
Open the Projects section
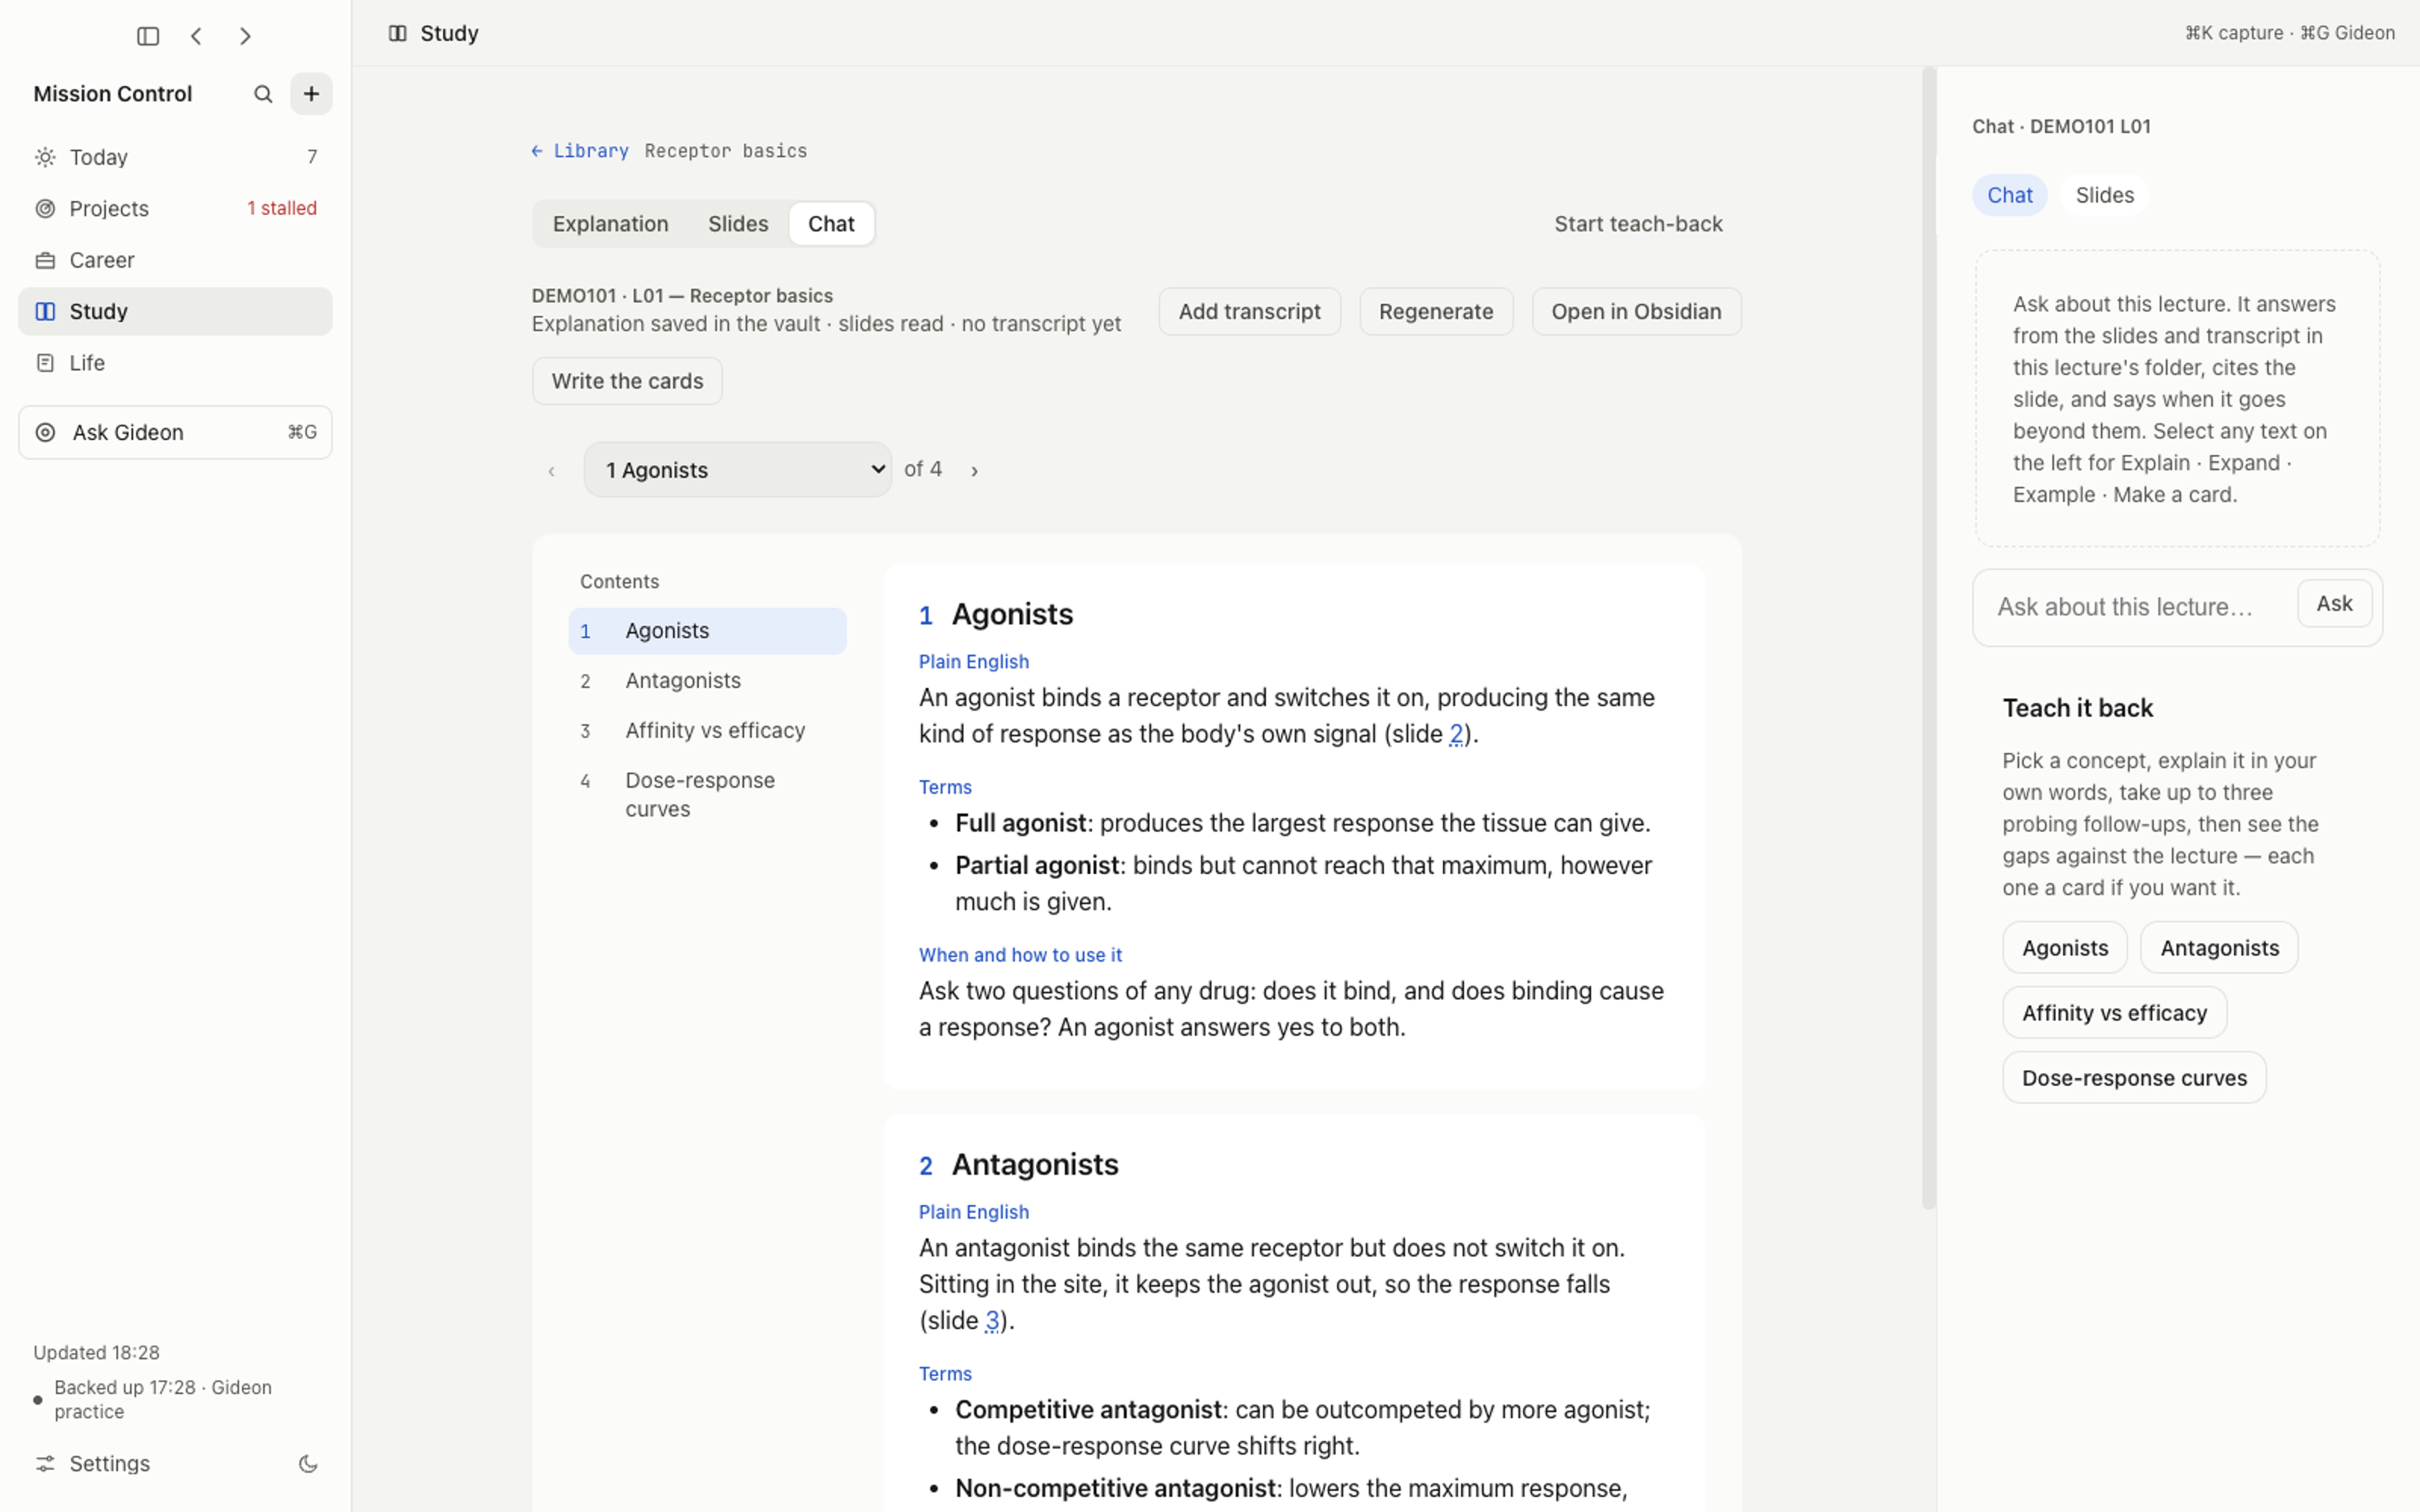tap(175, 208)
